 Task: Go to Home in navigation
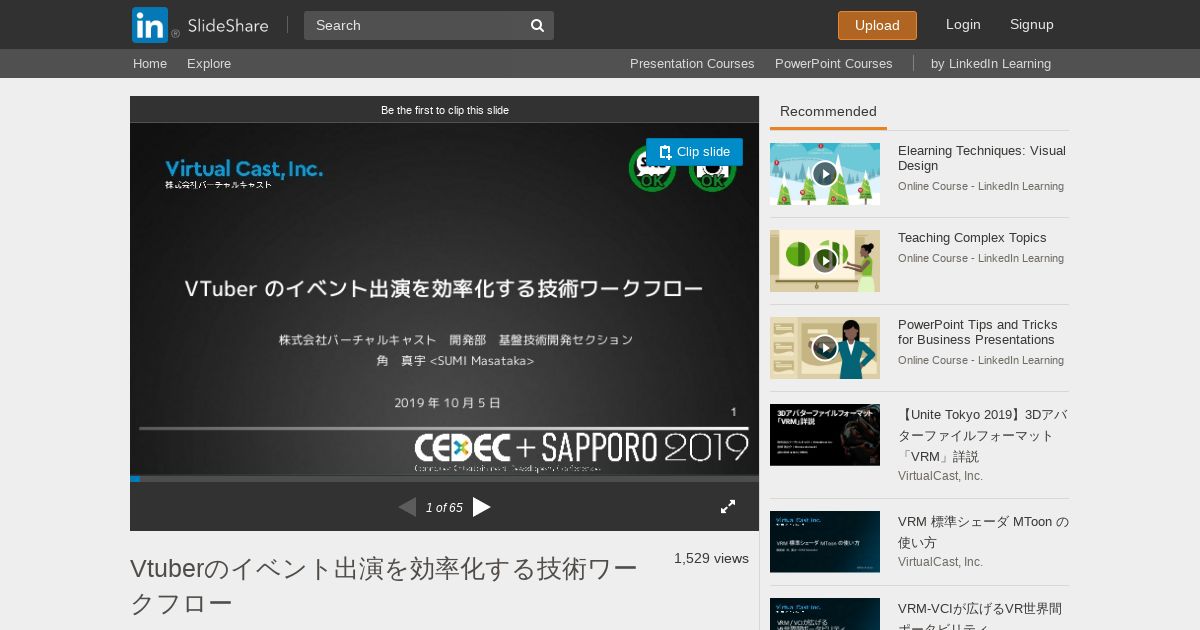(x=150, y=63)
